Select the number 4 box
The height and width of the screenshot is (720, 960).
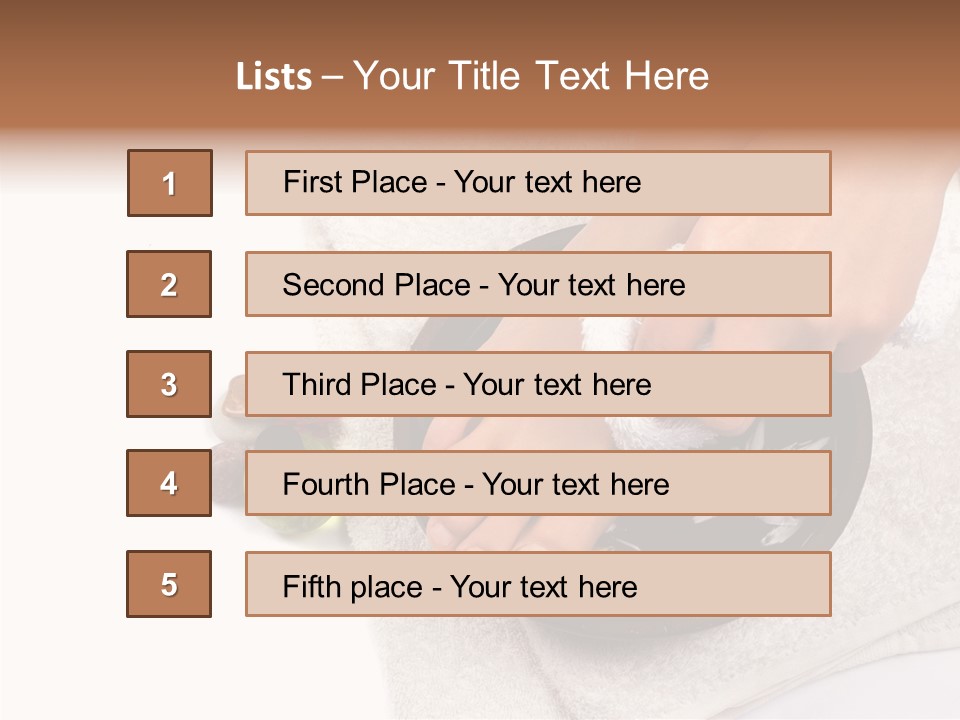click(169, 483)
